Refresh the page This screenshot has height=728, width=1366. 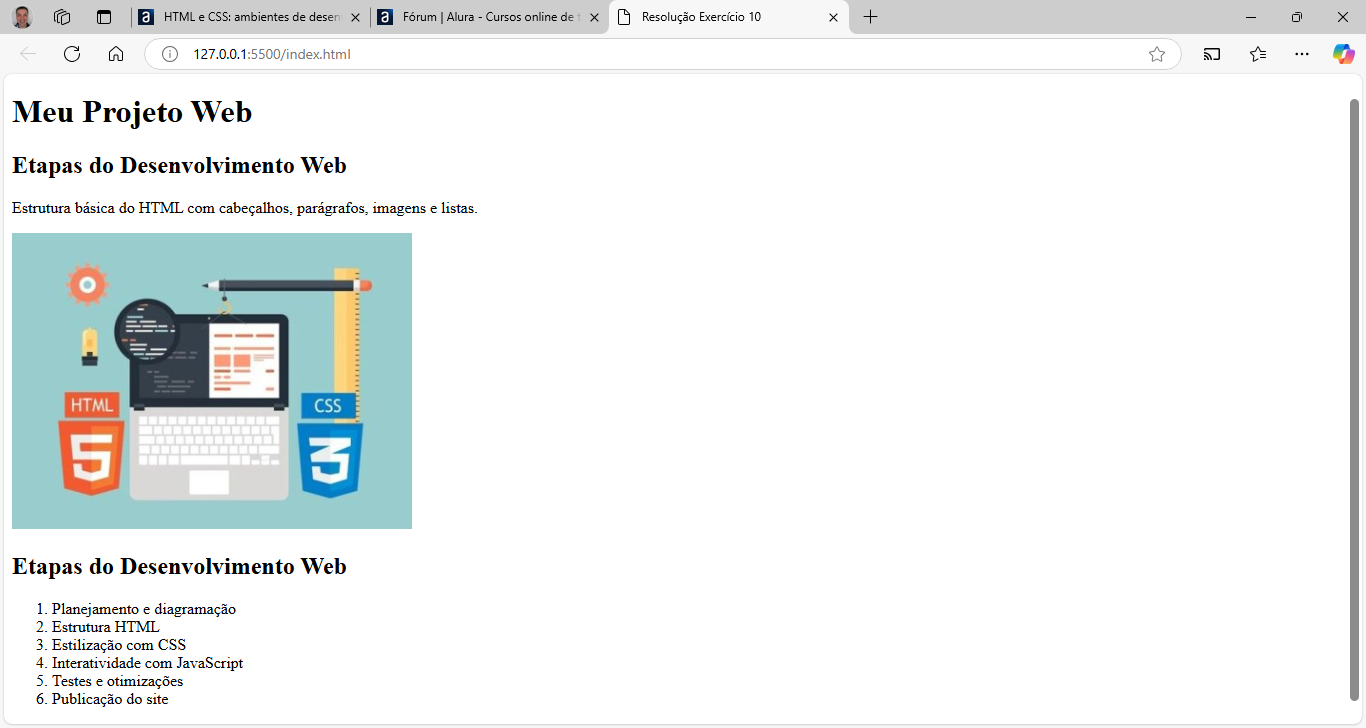[x=72, y=54]
